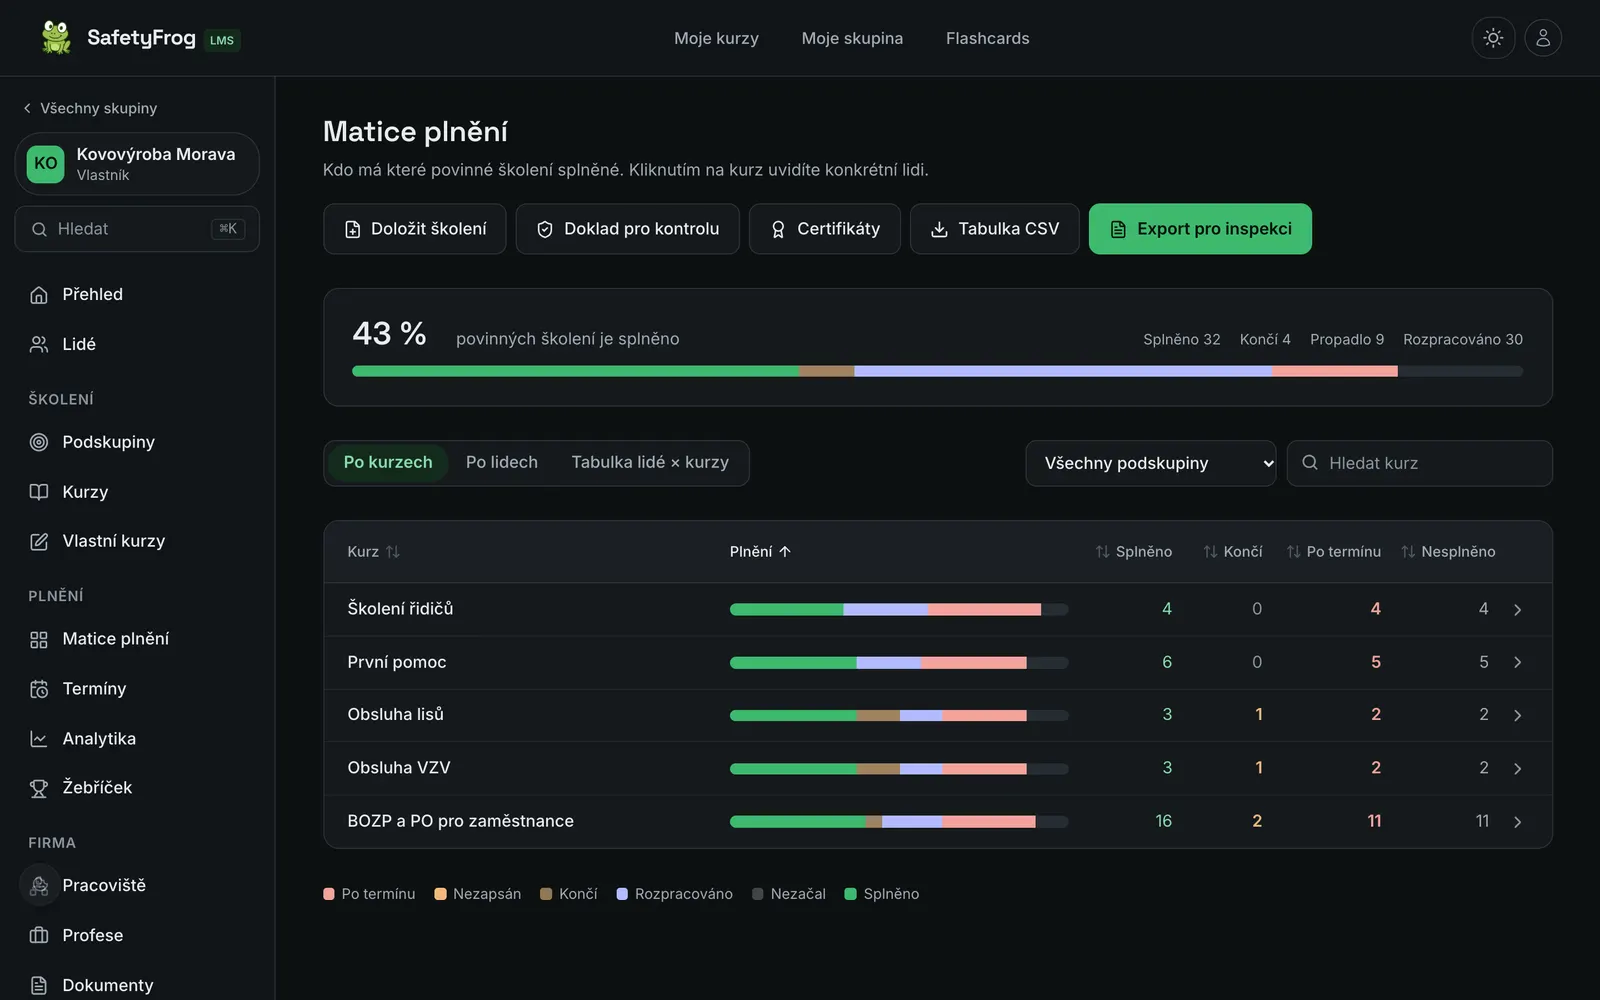Expand the BOZP a PO row chevron
Image resolution: width=1600 pixels, height=1000 pixels.
click(1518, 822)
